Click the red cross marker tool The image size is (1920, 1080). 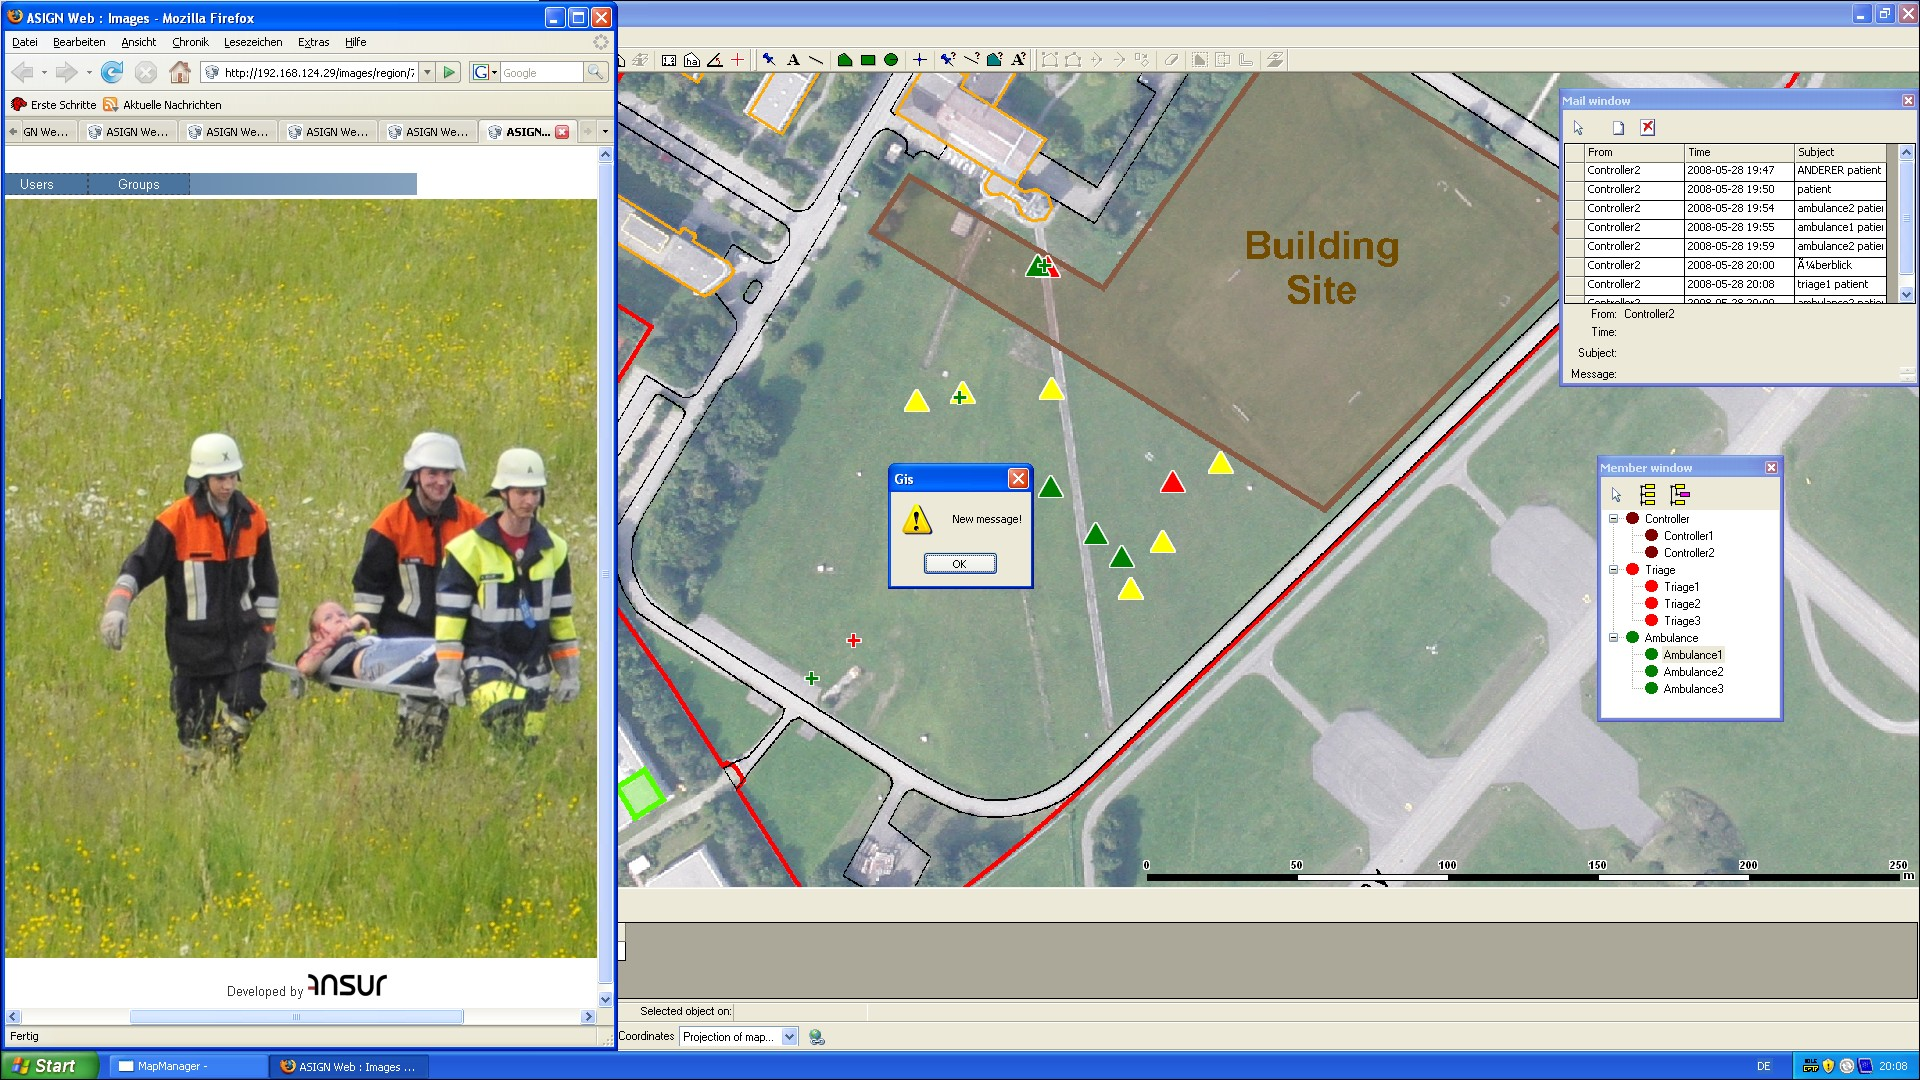click(738, 60)
